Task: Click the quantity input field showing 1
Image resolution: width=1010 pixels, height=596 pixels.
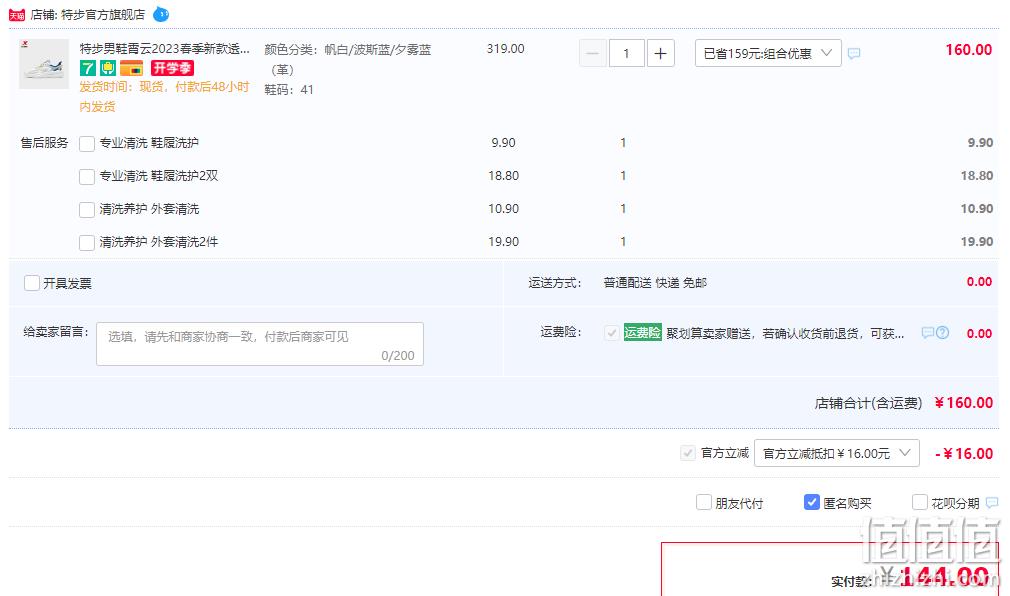Action: pyautogui.click(x=626, y=53)
